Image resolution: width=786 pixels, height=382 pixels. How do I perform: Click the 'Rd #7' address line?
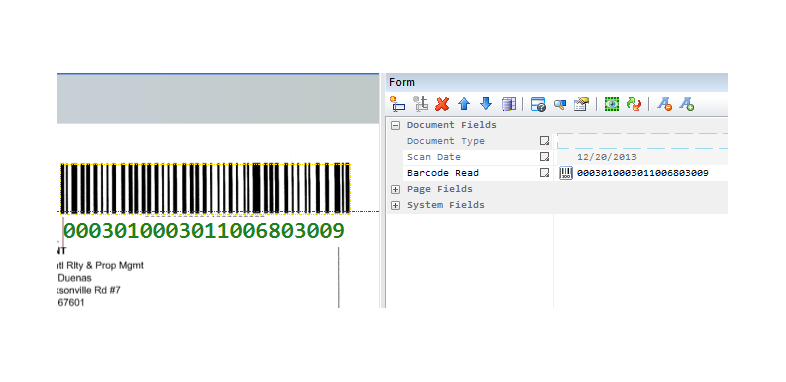point(108,290)
